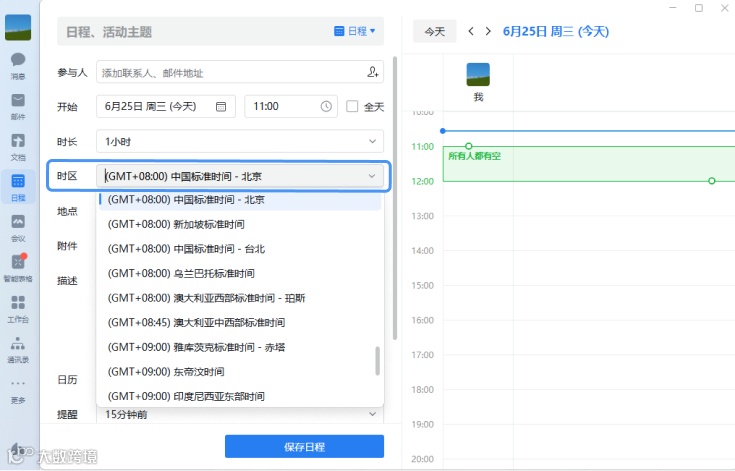This screenshot has width=735, height=471.
Task: Select (GMT+08:00) 中国标准时间 - 台北 option
Action: pyautogui.click(x=240, y=249)
